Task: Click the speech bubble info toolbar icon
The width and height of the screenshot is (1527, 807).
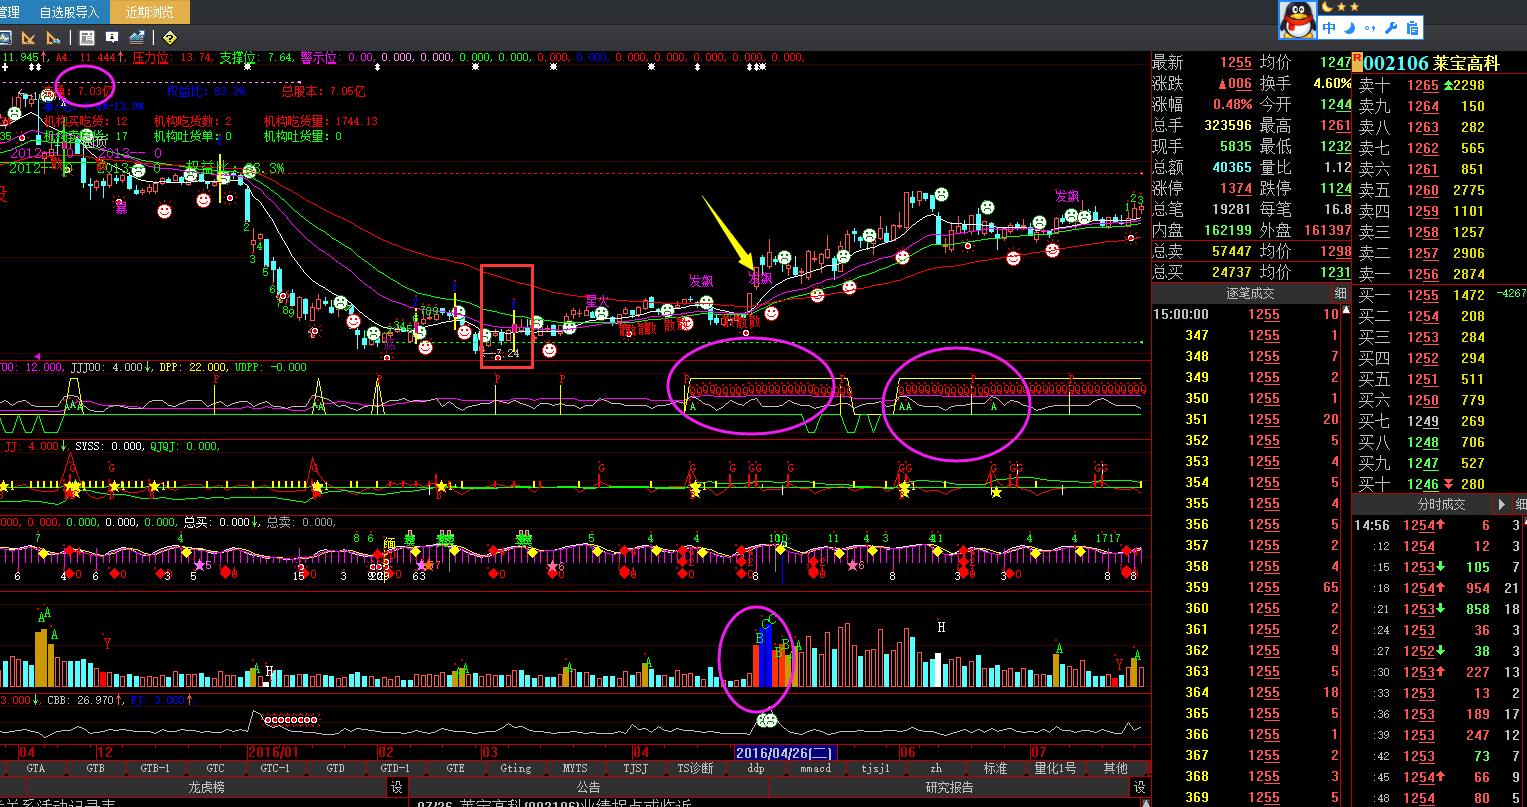Action: point(112,38)
